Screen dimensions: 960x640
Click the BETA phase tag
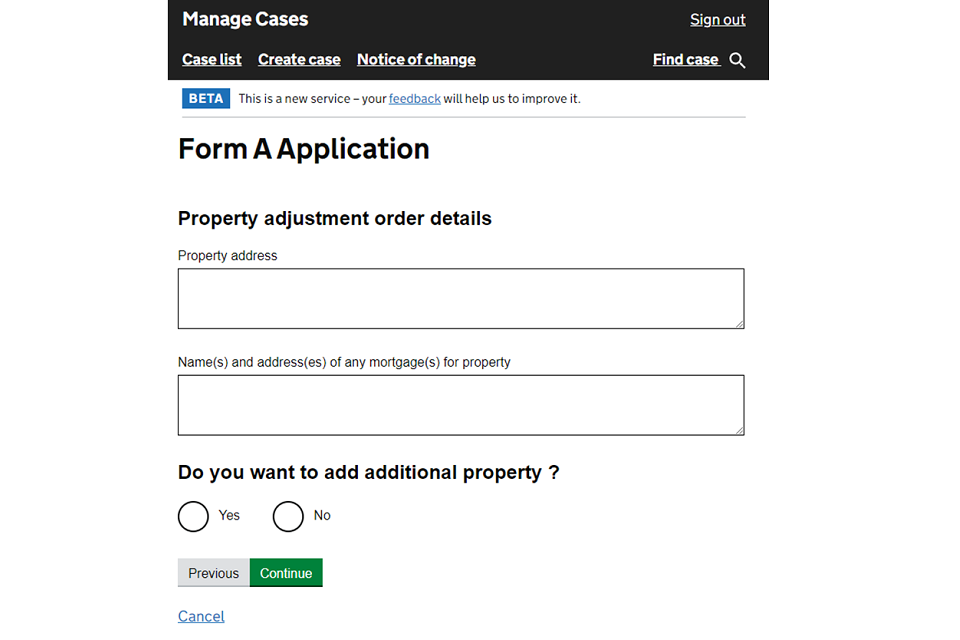coord(206,99)
